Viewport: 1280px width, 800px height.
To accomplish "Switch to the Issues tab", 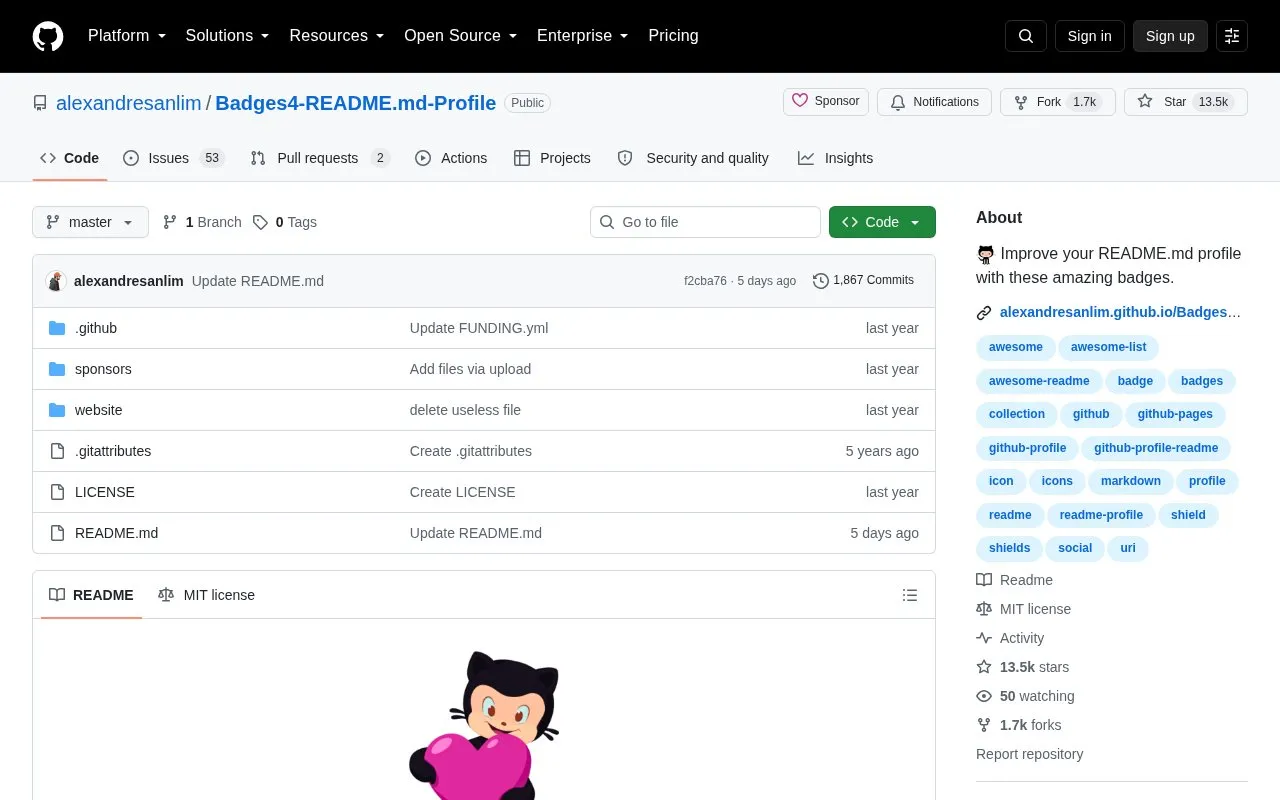I will 174,158.
